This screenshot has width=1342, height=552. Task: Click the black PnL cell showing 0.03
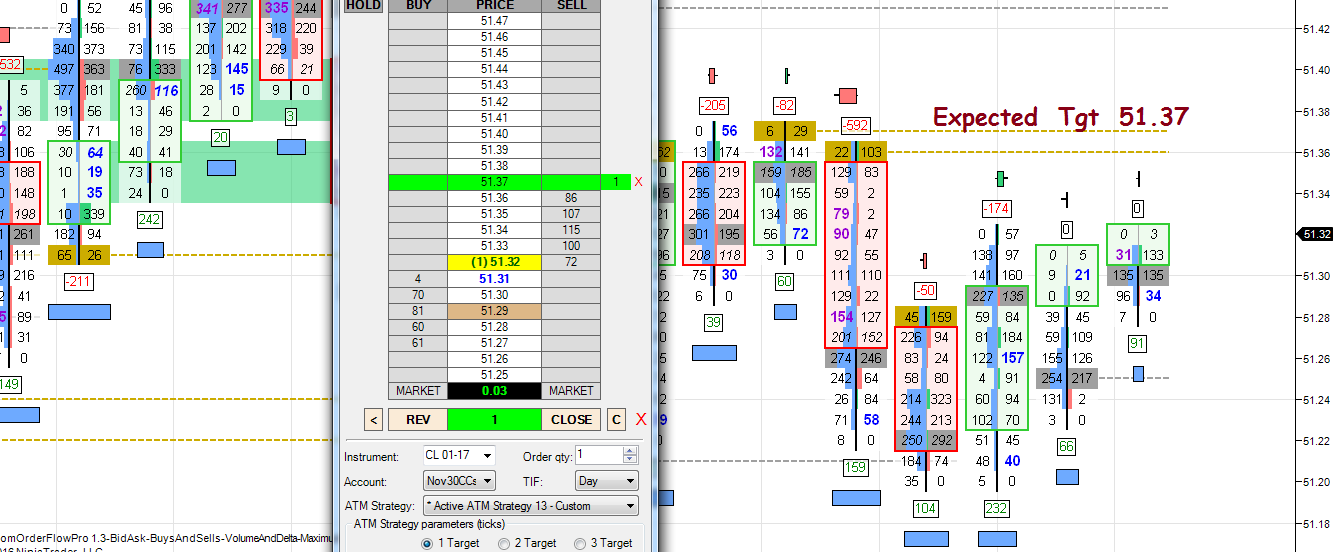(494, 391)
